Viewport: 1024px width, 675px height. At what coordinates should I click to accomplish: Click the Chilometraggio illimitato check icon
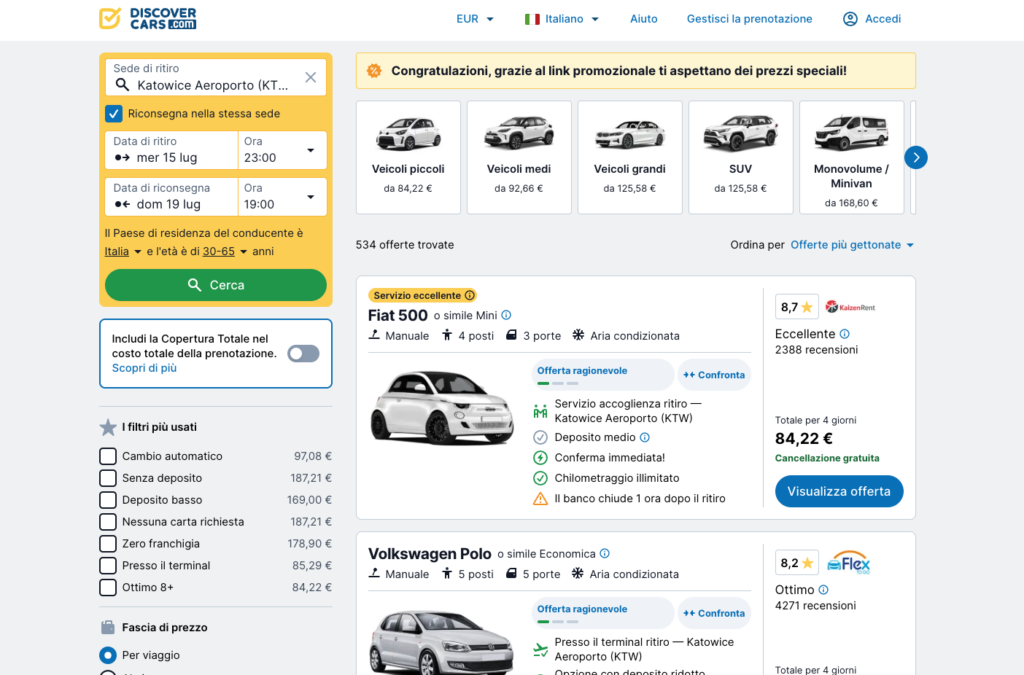tap(540, 478)
